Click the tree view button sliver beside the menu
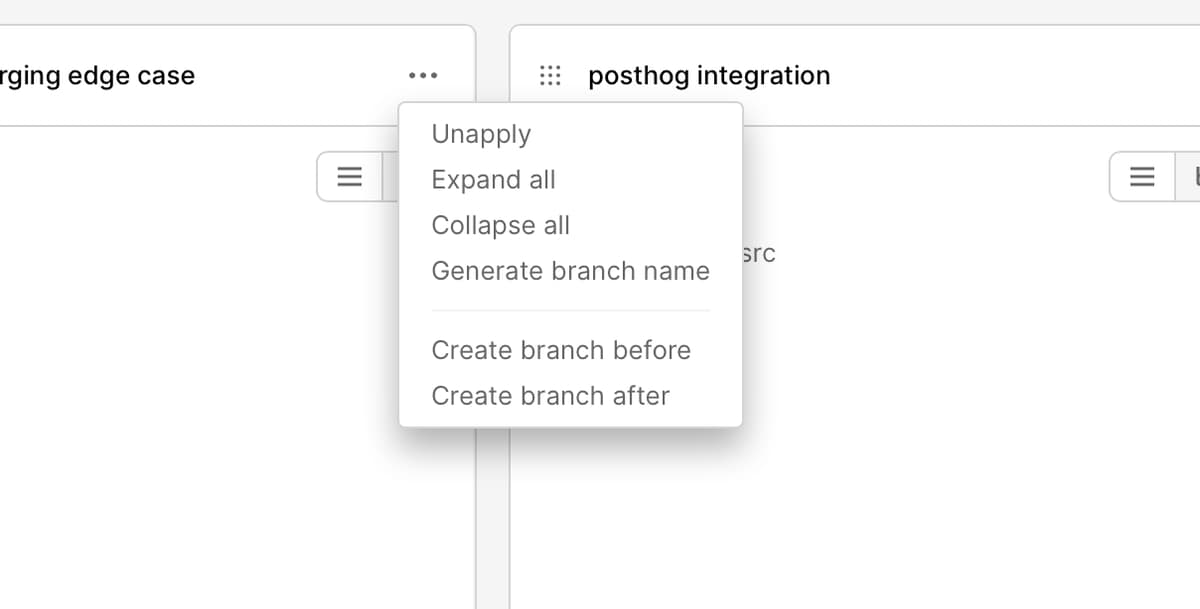The image size is (1200, 609). [391, 177]
